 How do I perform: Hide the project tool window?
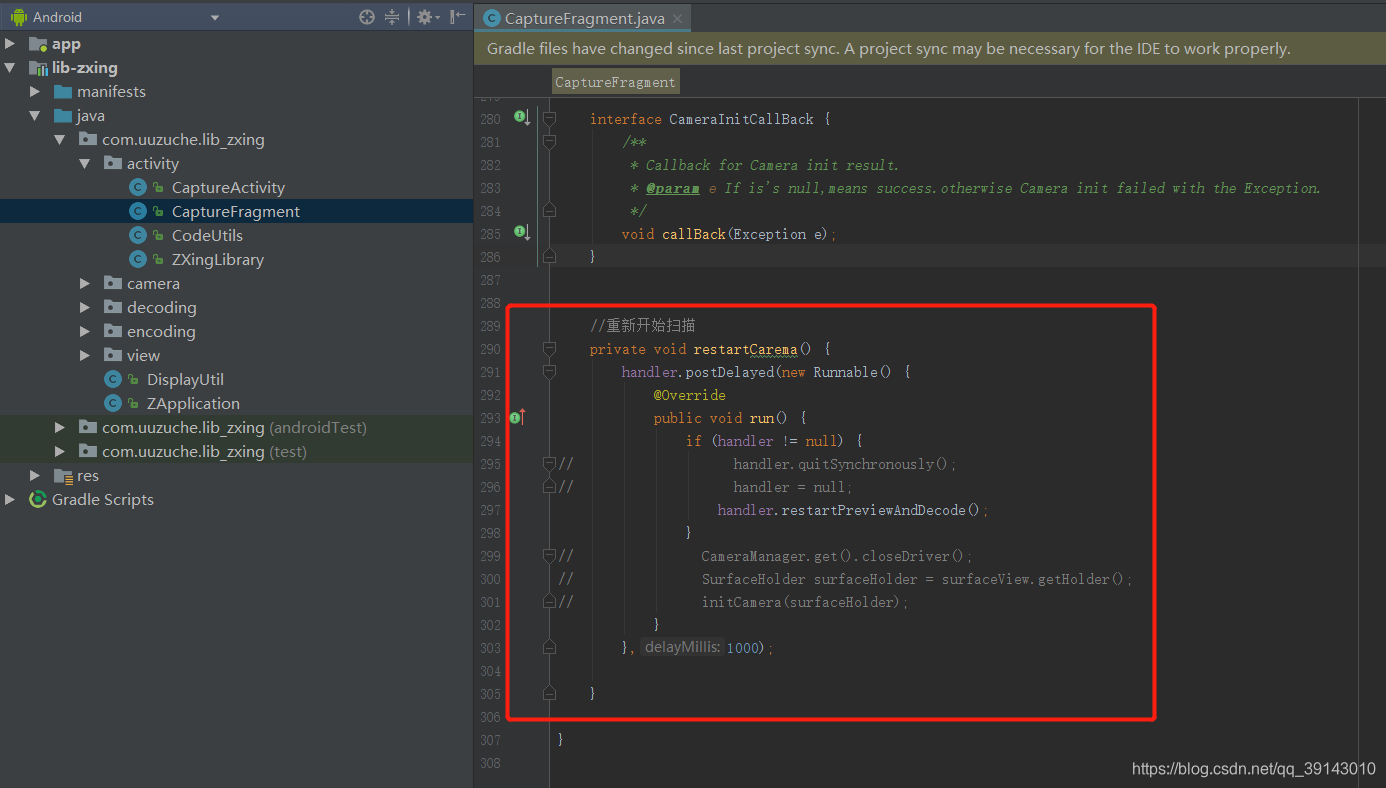pos(458,17)
